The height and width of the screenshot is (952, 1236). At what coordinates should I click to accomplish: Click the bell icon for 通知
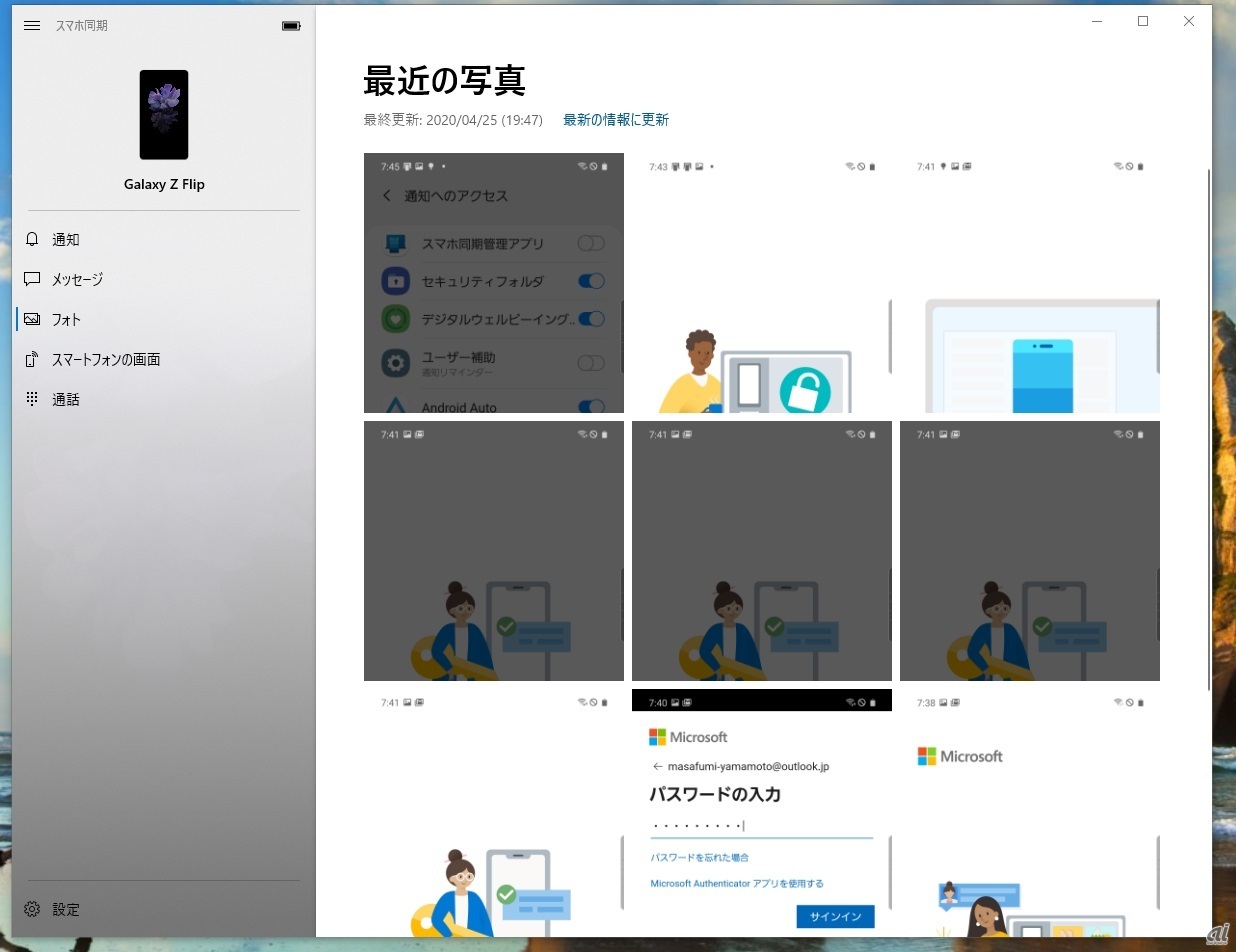32,240
